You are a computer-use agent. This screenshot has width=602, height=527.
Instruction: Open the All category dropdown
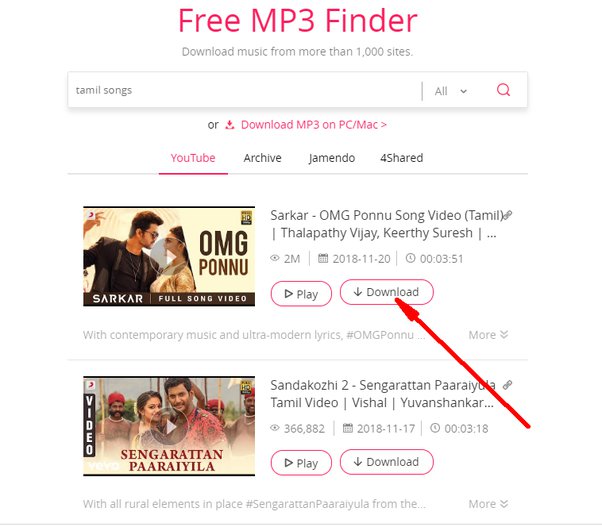pyautogui.click(x=451, y=91)
